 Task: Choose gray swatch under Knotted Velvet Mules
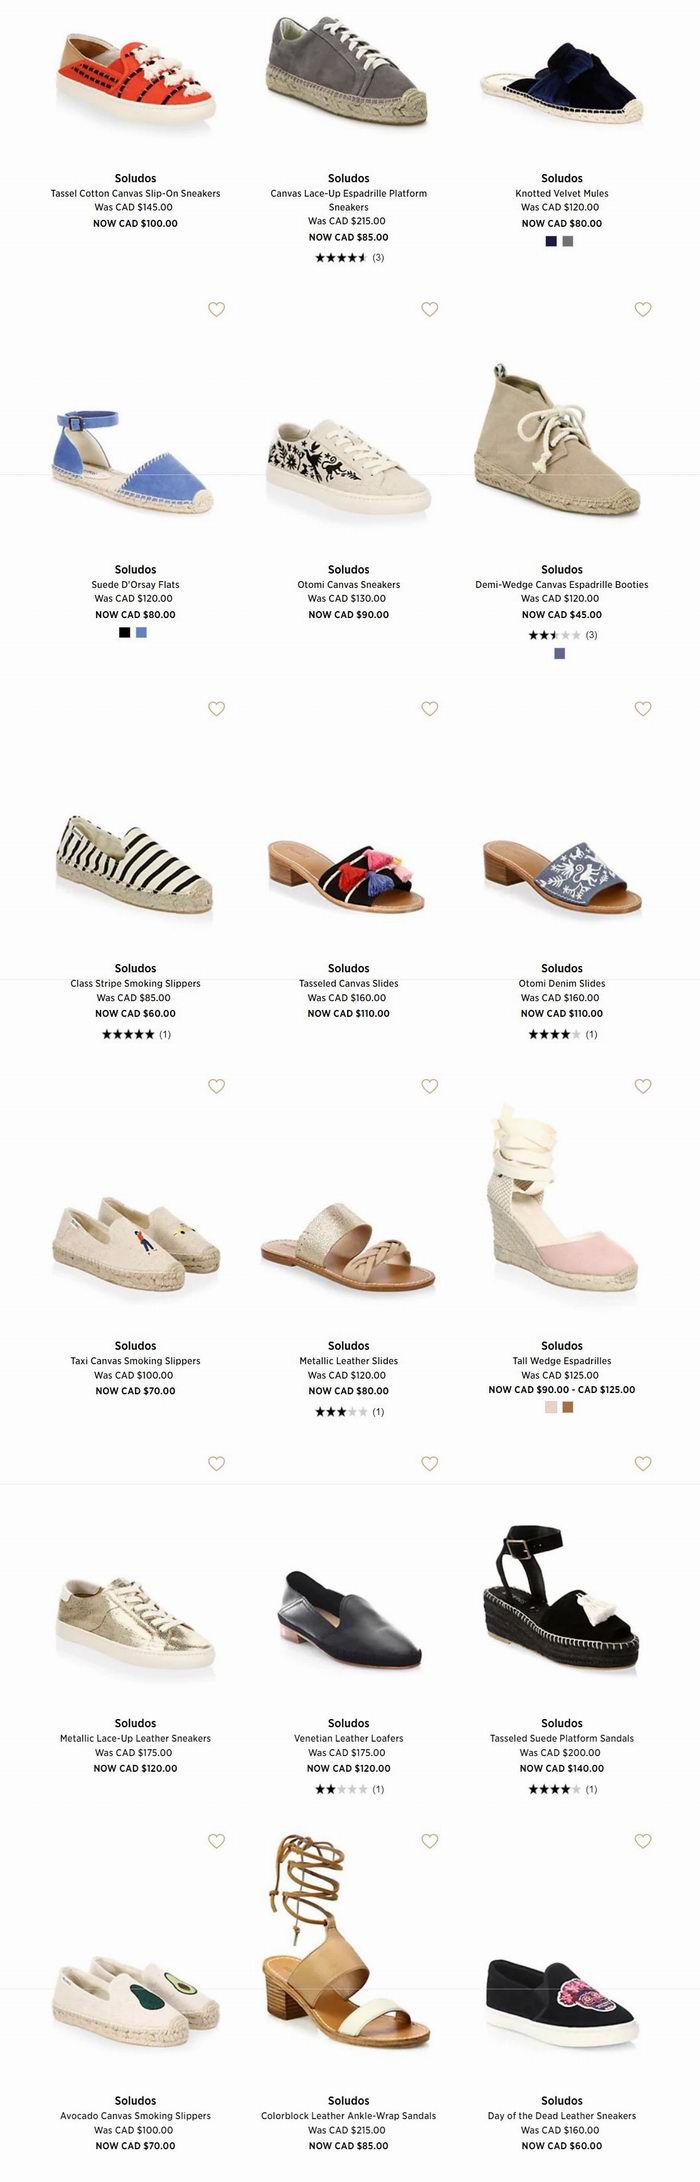tap(568, 241)
